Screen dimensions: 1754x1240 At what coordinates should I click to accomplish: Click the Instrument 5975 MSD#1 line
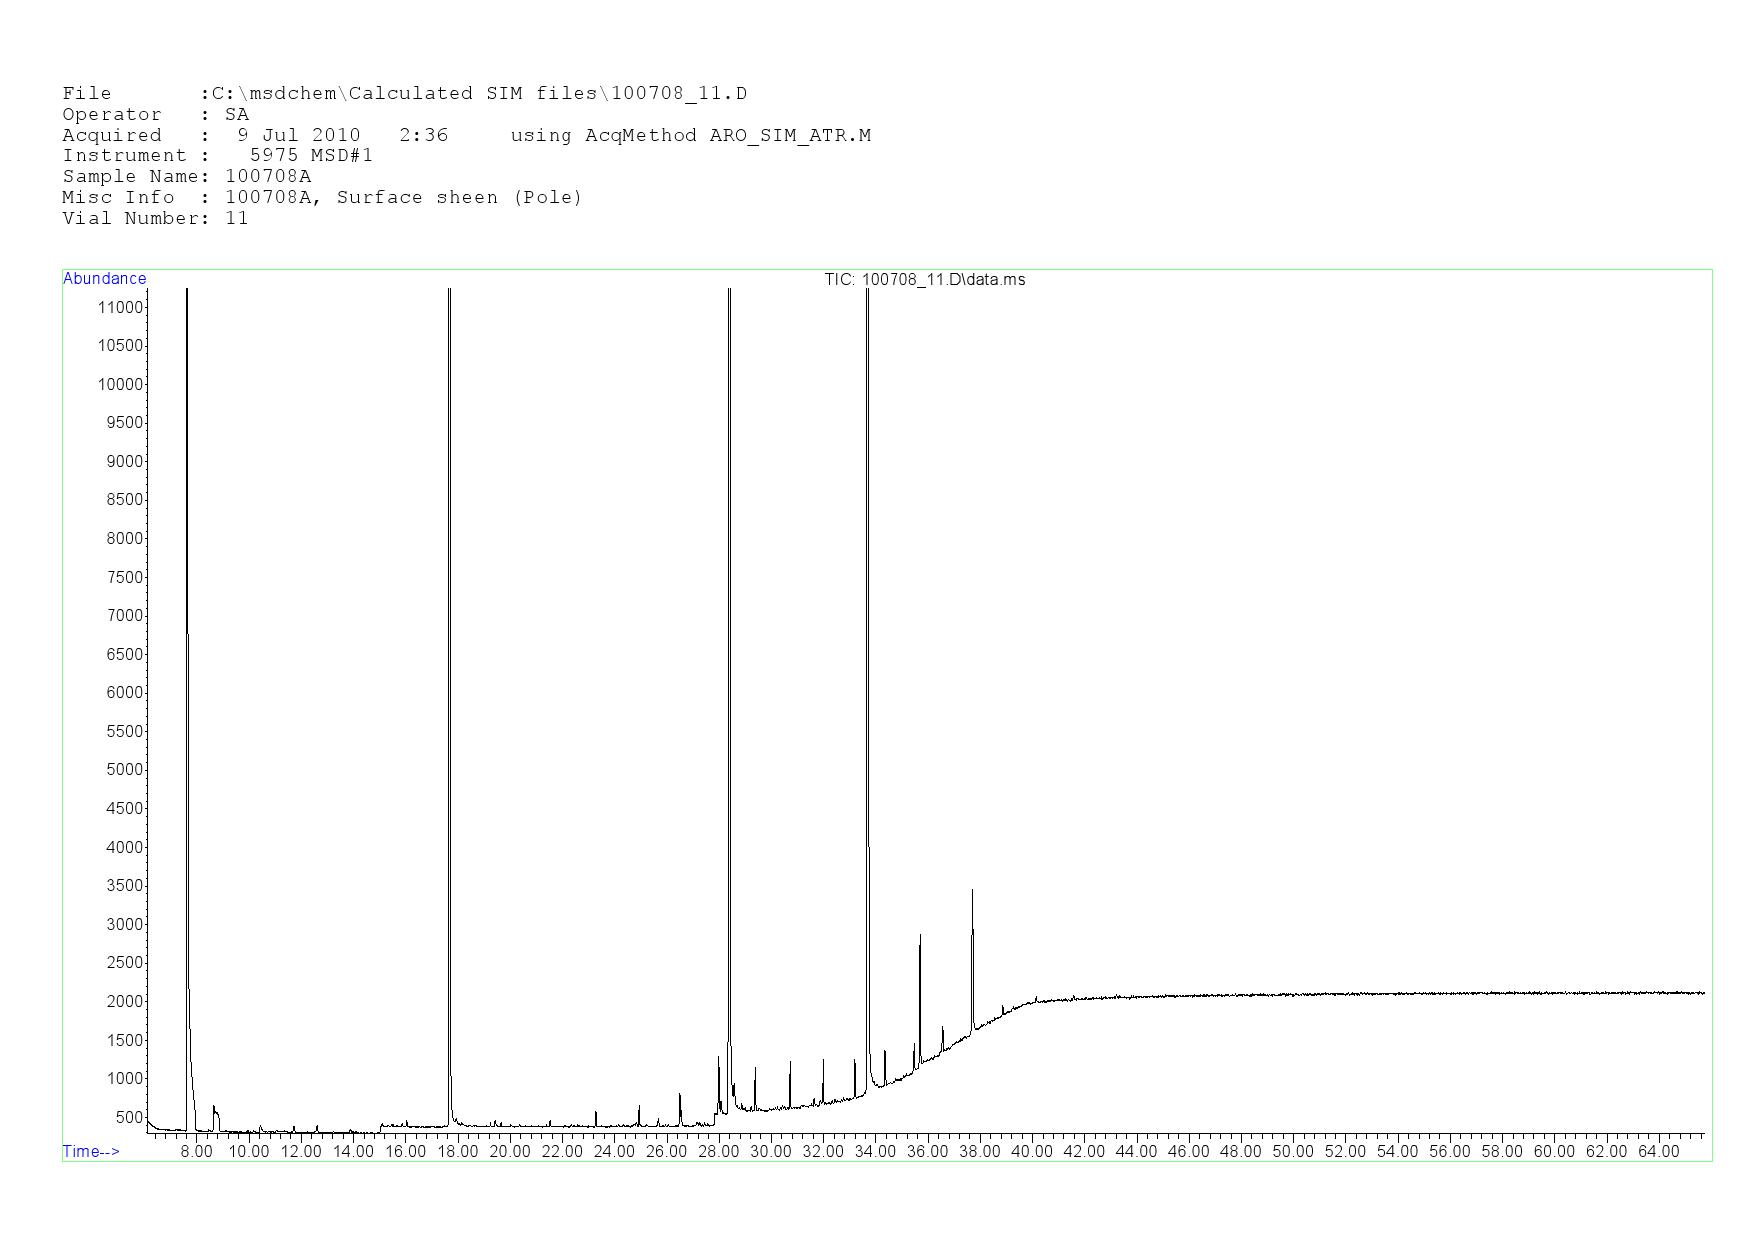[x=217, y=156]
